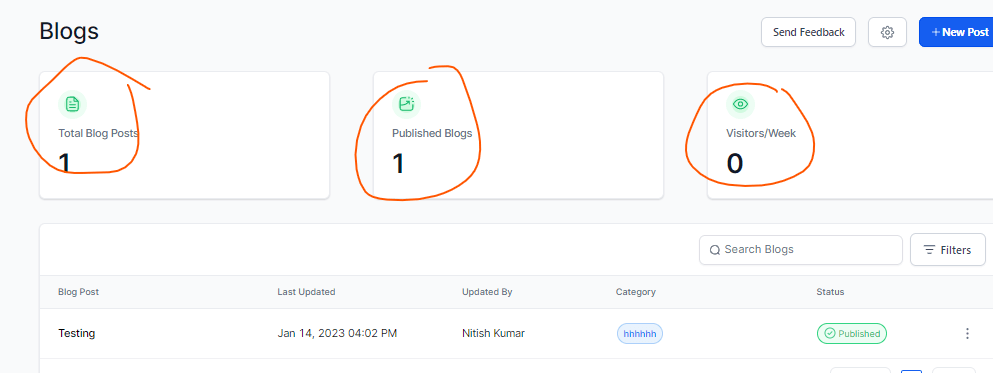Select the Visitors/Week stat card
Image resolution: width=993 pixels, height=373 pixels.
pyautogui.click(x=850, y=135)
